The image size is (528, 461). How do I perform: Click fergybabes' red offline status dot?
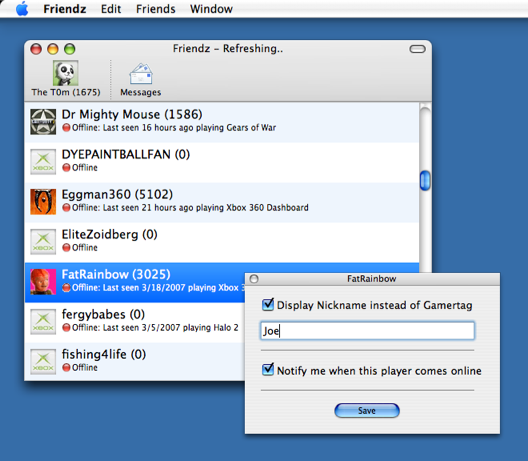(66, 327)
